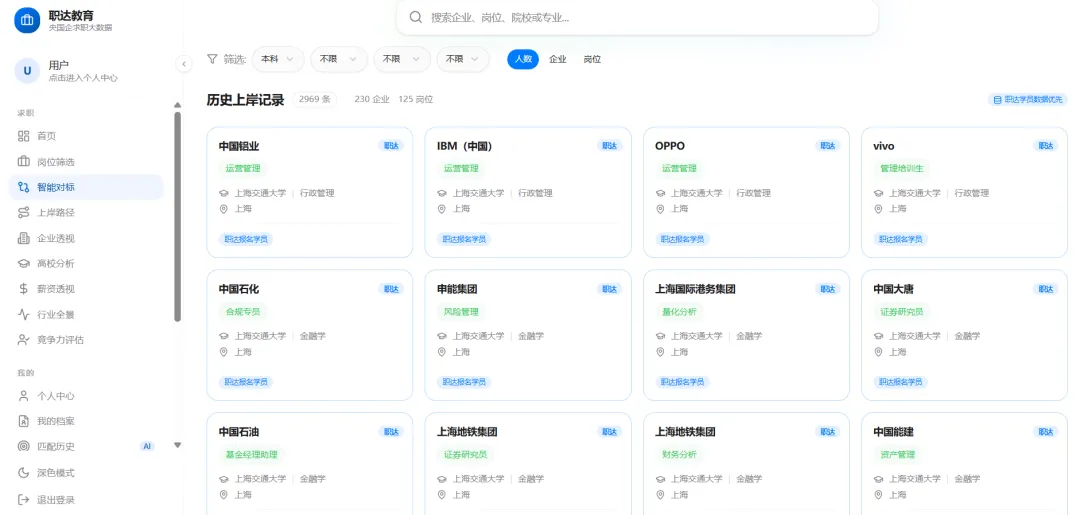The width and height of the screenshot is (1080, 515).
Task: Click the 职达报名学员 label on vivo card
Action: point(901,239)
